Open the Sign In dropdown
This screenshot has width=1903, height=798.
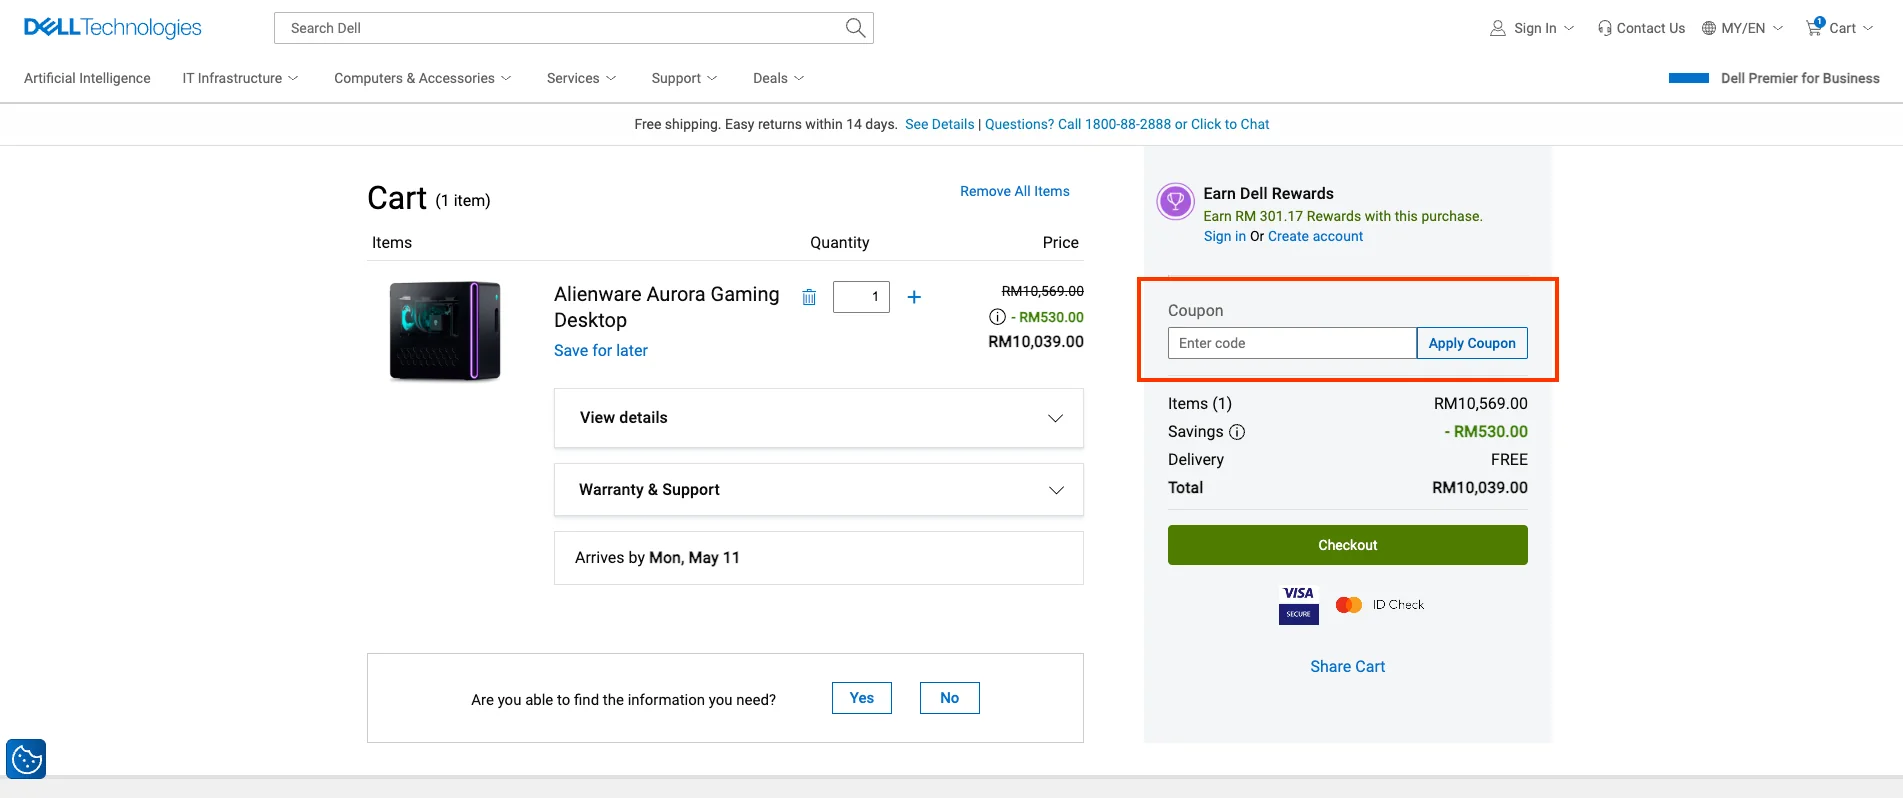[x=1532, y=28]
